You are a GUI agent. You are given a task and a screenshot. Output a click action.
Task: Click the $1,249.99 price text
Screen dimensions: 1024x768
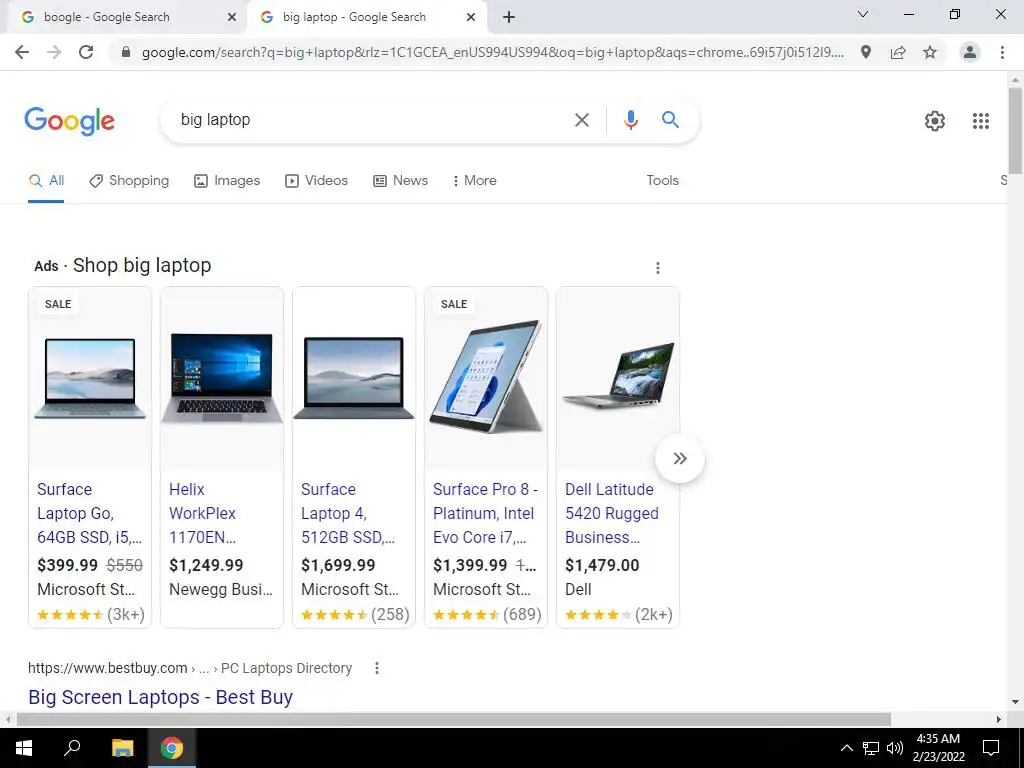coord(206,565)
